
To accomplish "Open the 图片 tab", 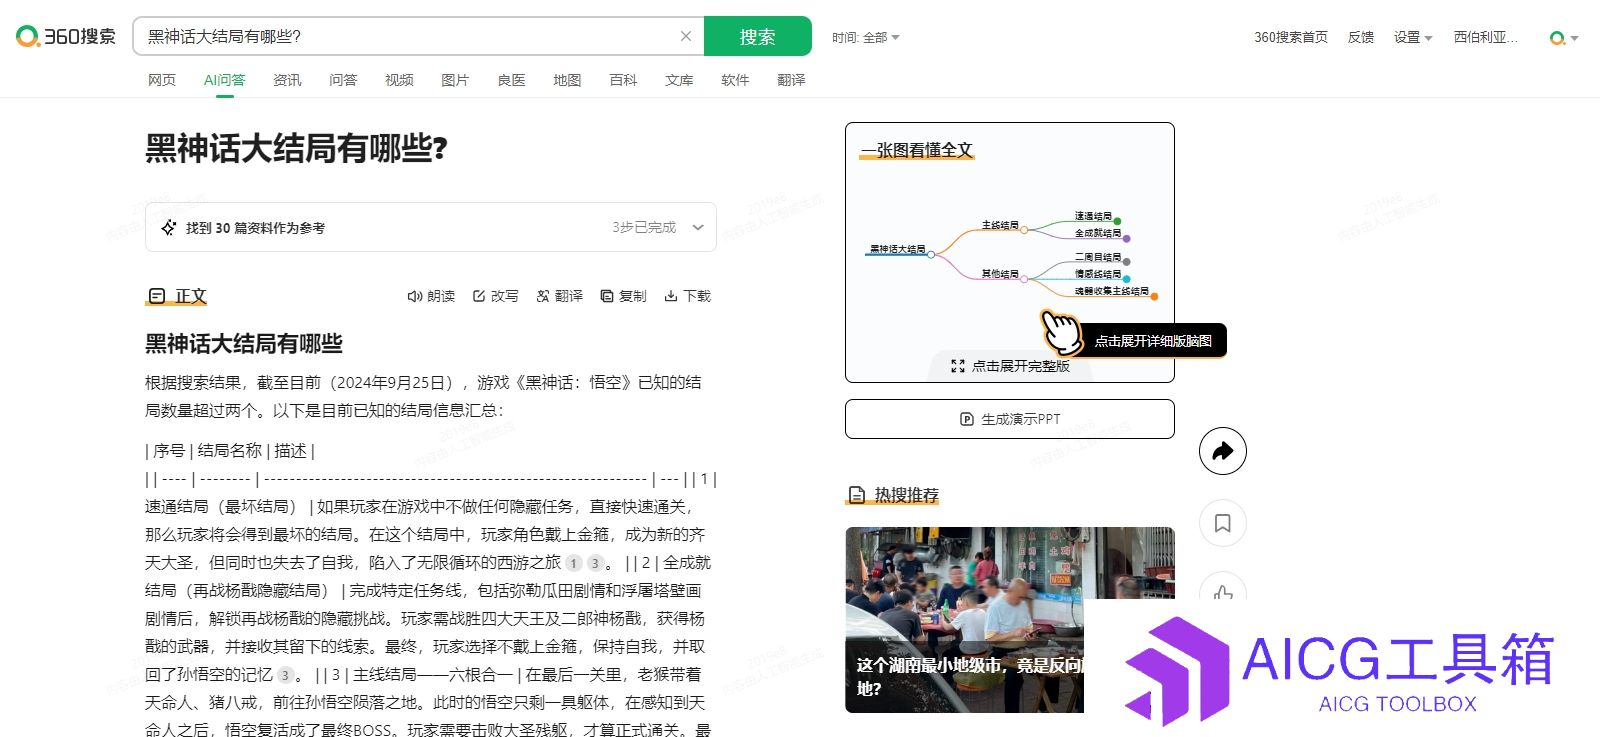I will pyautogui.click(x=455, y=80).
